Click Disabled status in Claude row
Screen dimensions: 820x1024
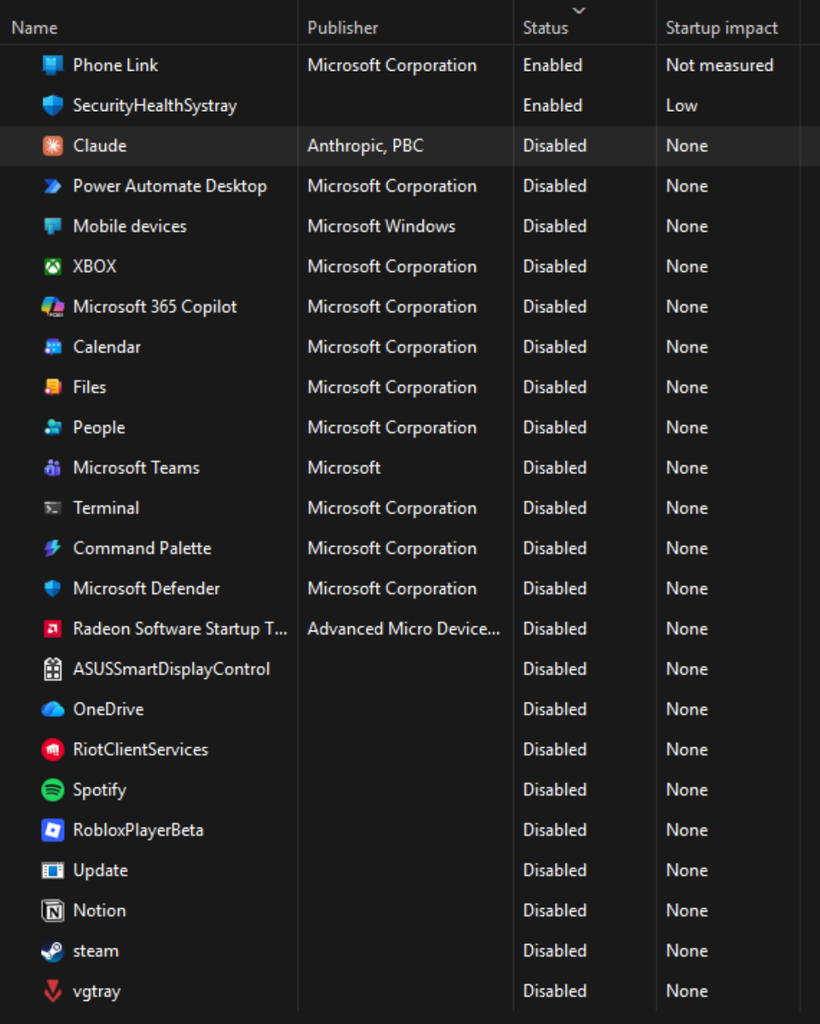click(555, 146)
